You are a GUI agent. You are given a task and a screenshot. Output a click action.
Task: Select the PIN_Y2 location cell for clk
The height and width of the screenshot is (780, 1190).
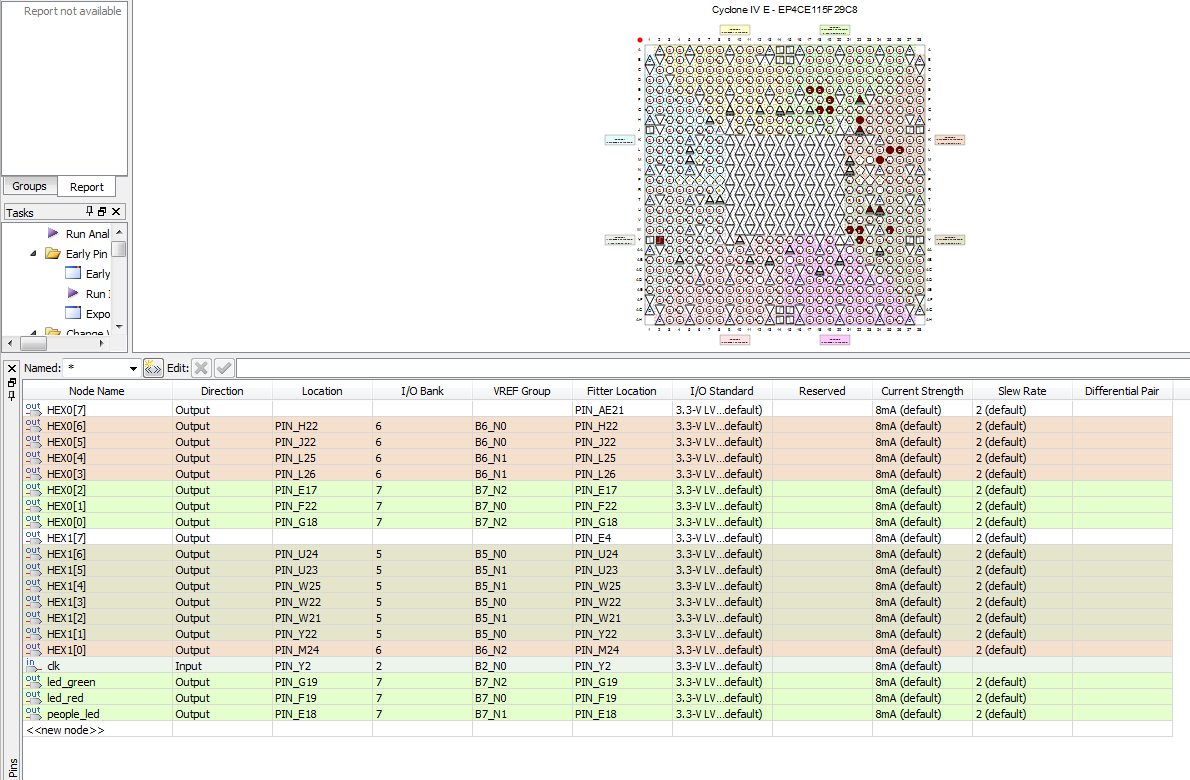[x=321, y=666]
